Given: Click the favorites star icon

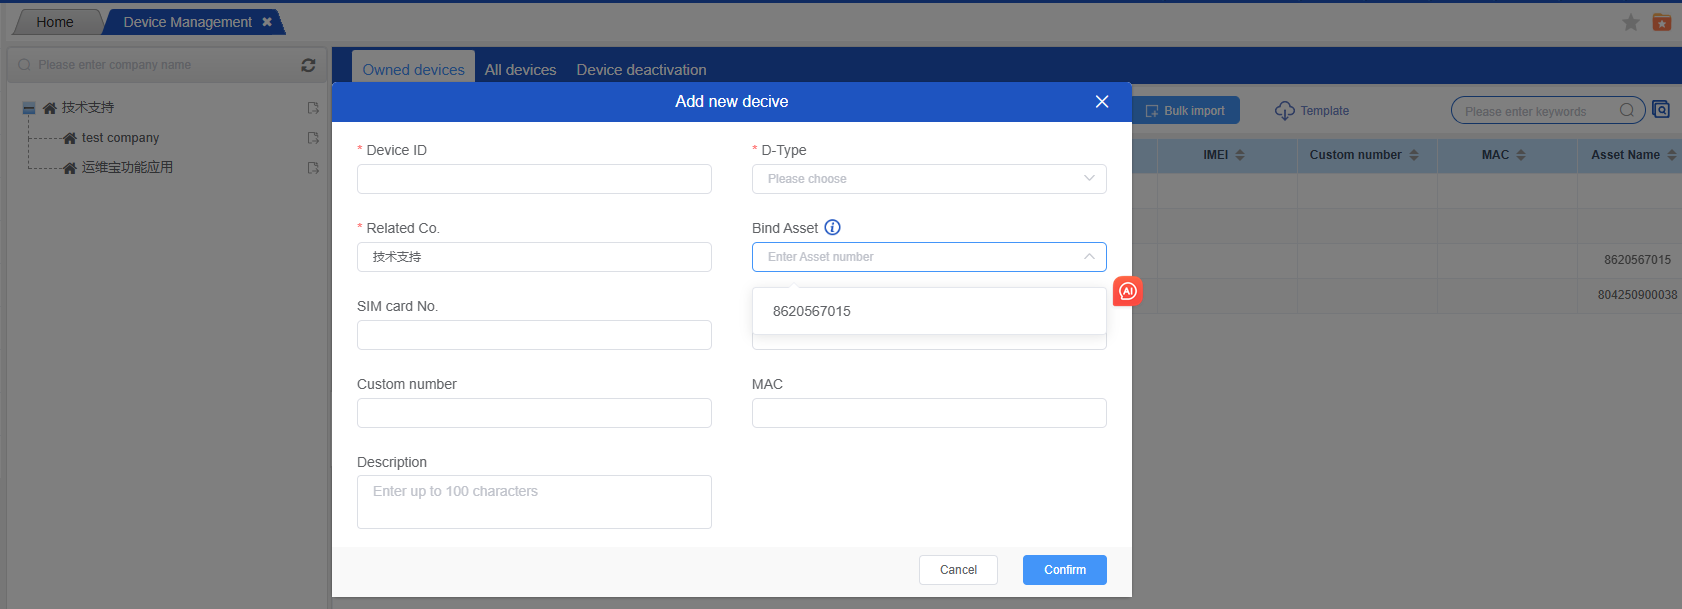Looking at the screenshot, I should (1630, 22).
